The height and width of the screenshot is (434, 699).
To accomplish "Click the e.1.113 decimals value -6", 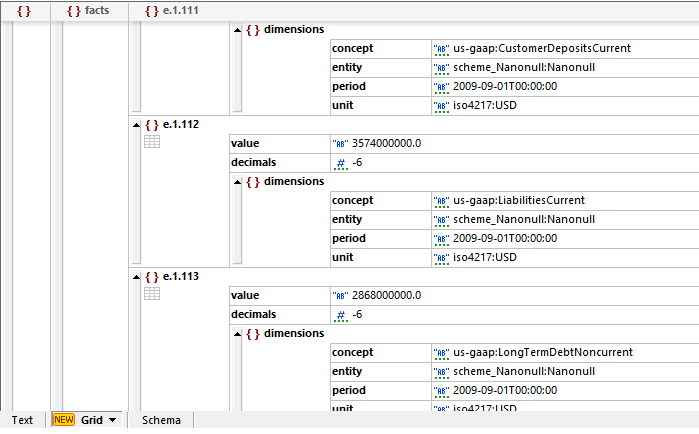I will 357,315.
